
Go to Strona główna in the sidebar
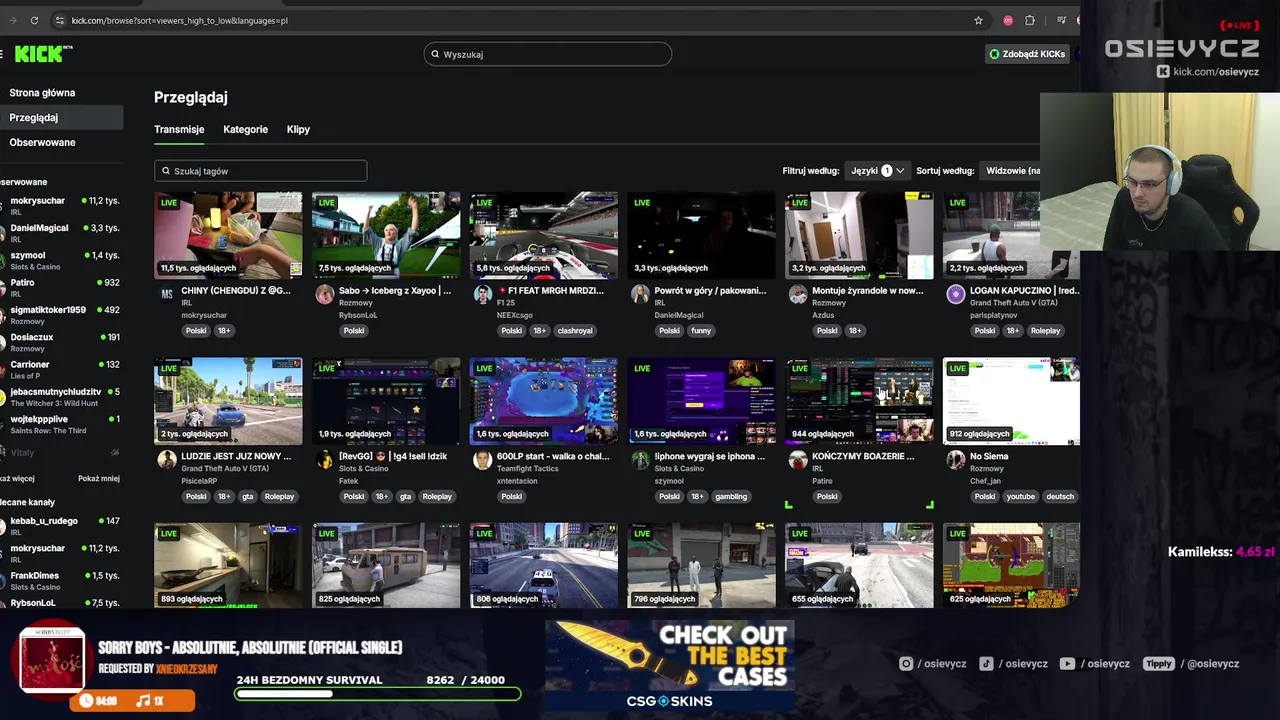tap(42, 93)
